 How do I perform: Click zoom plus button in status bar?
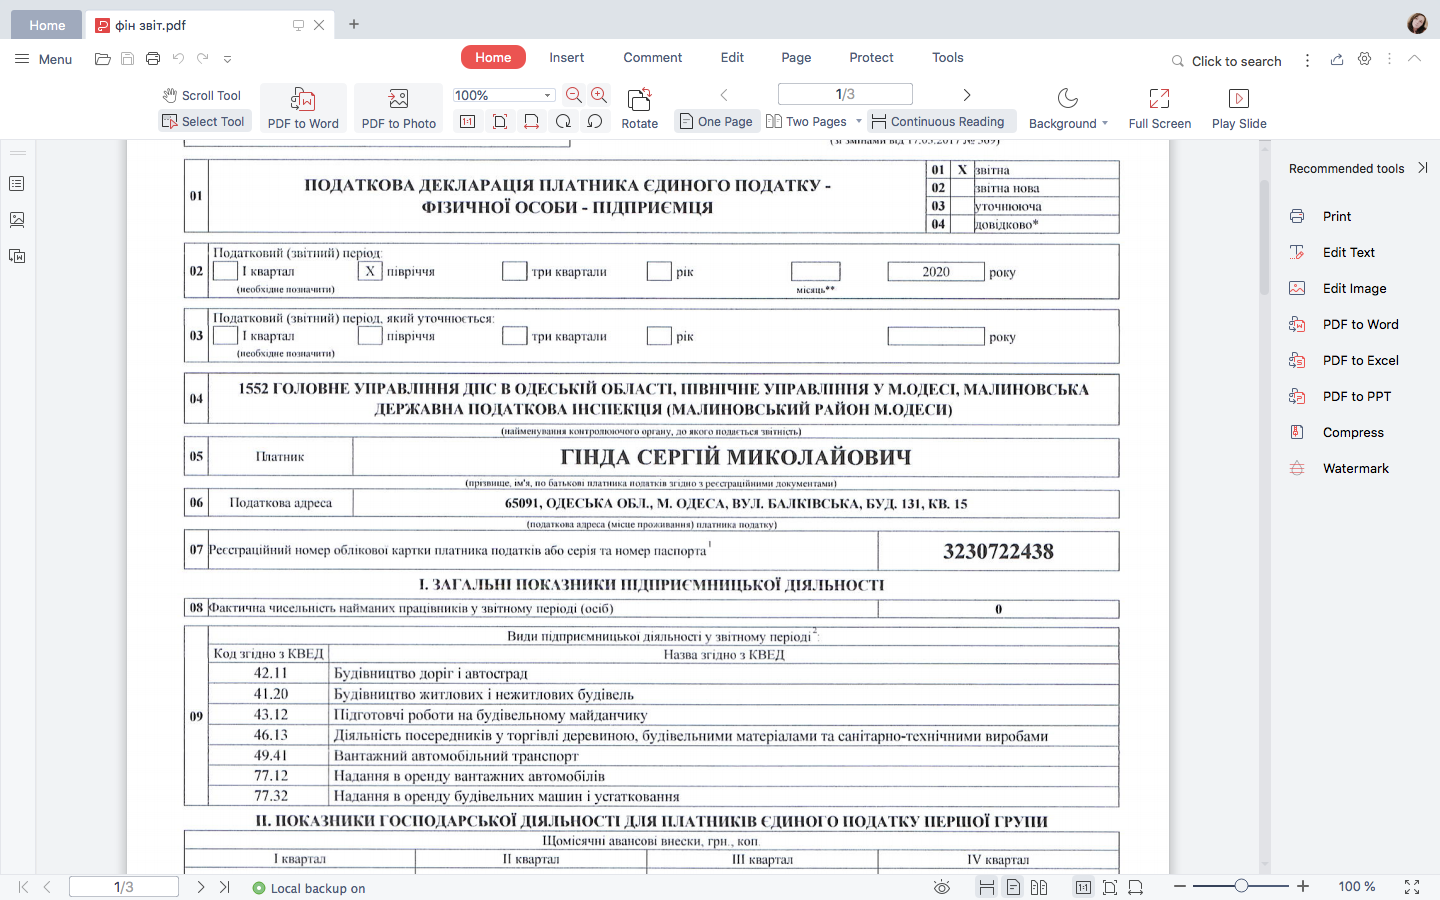(x=1303, y=886)
